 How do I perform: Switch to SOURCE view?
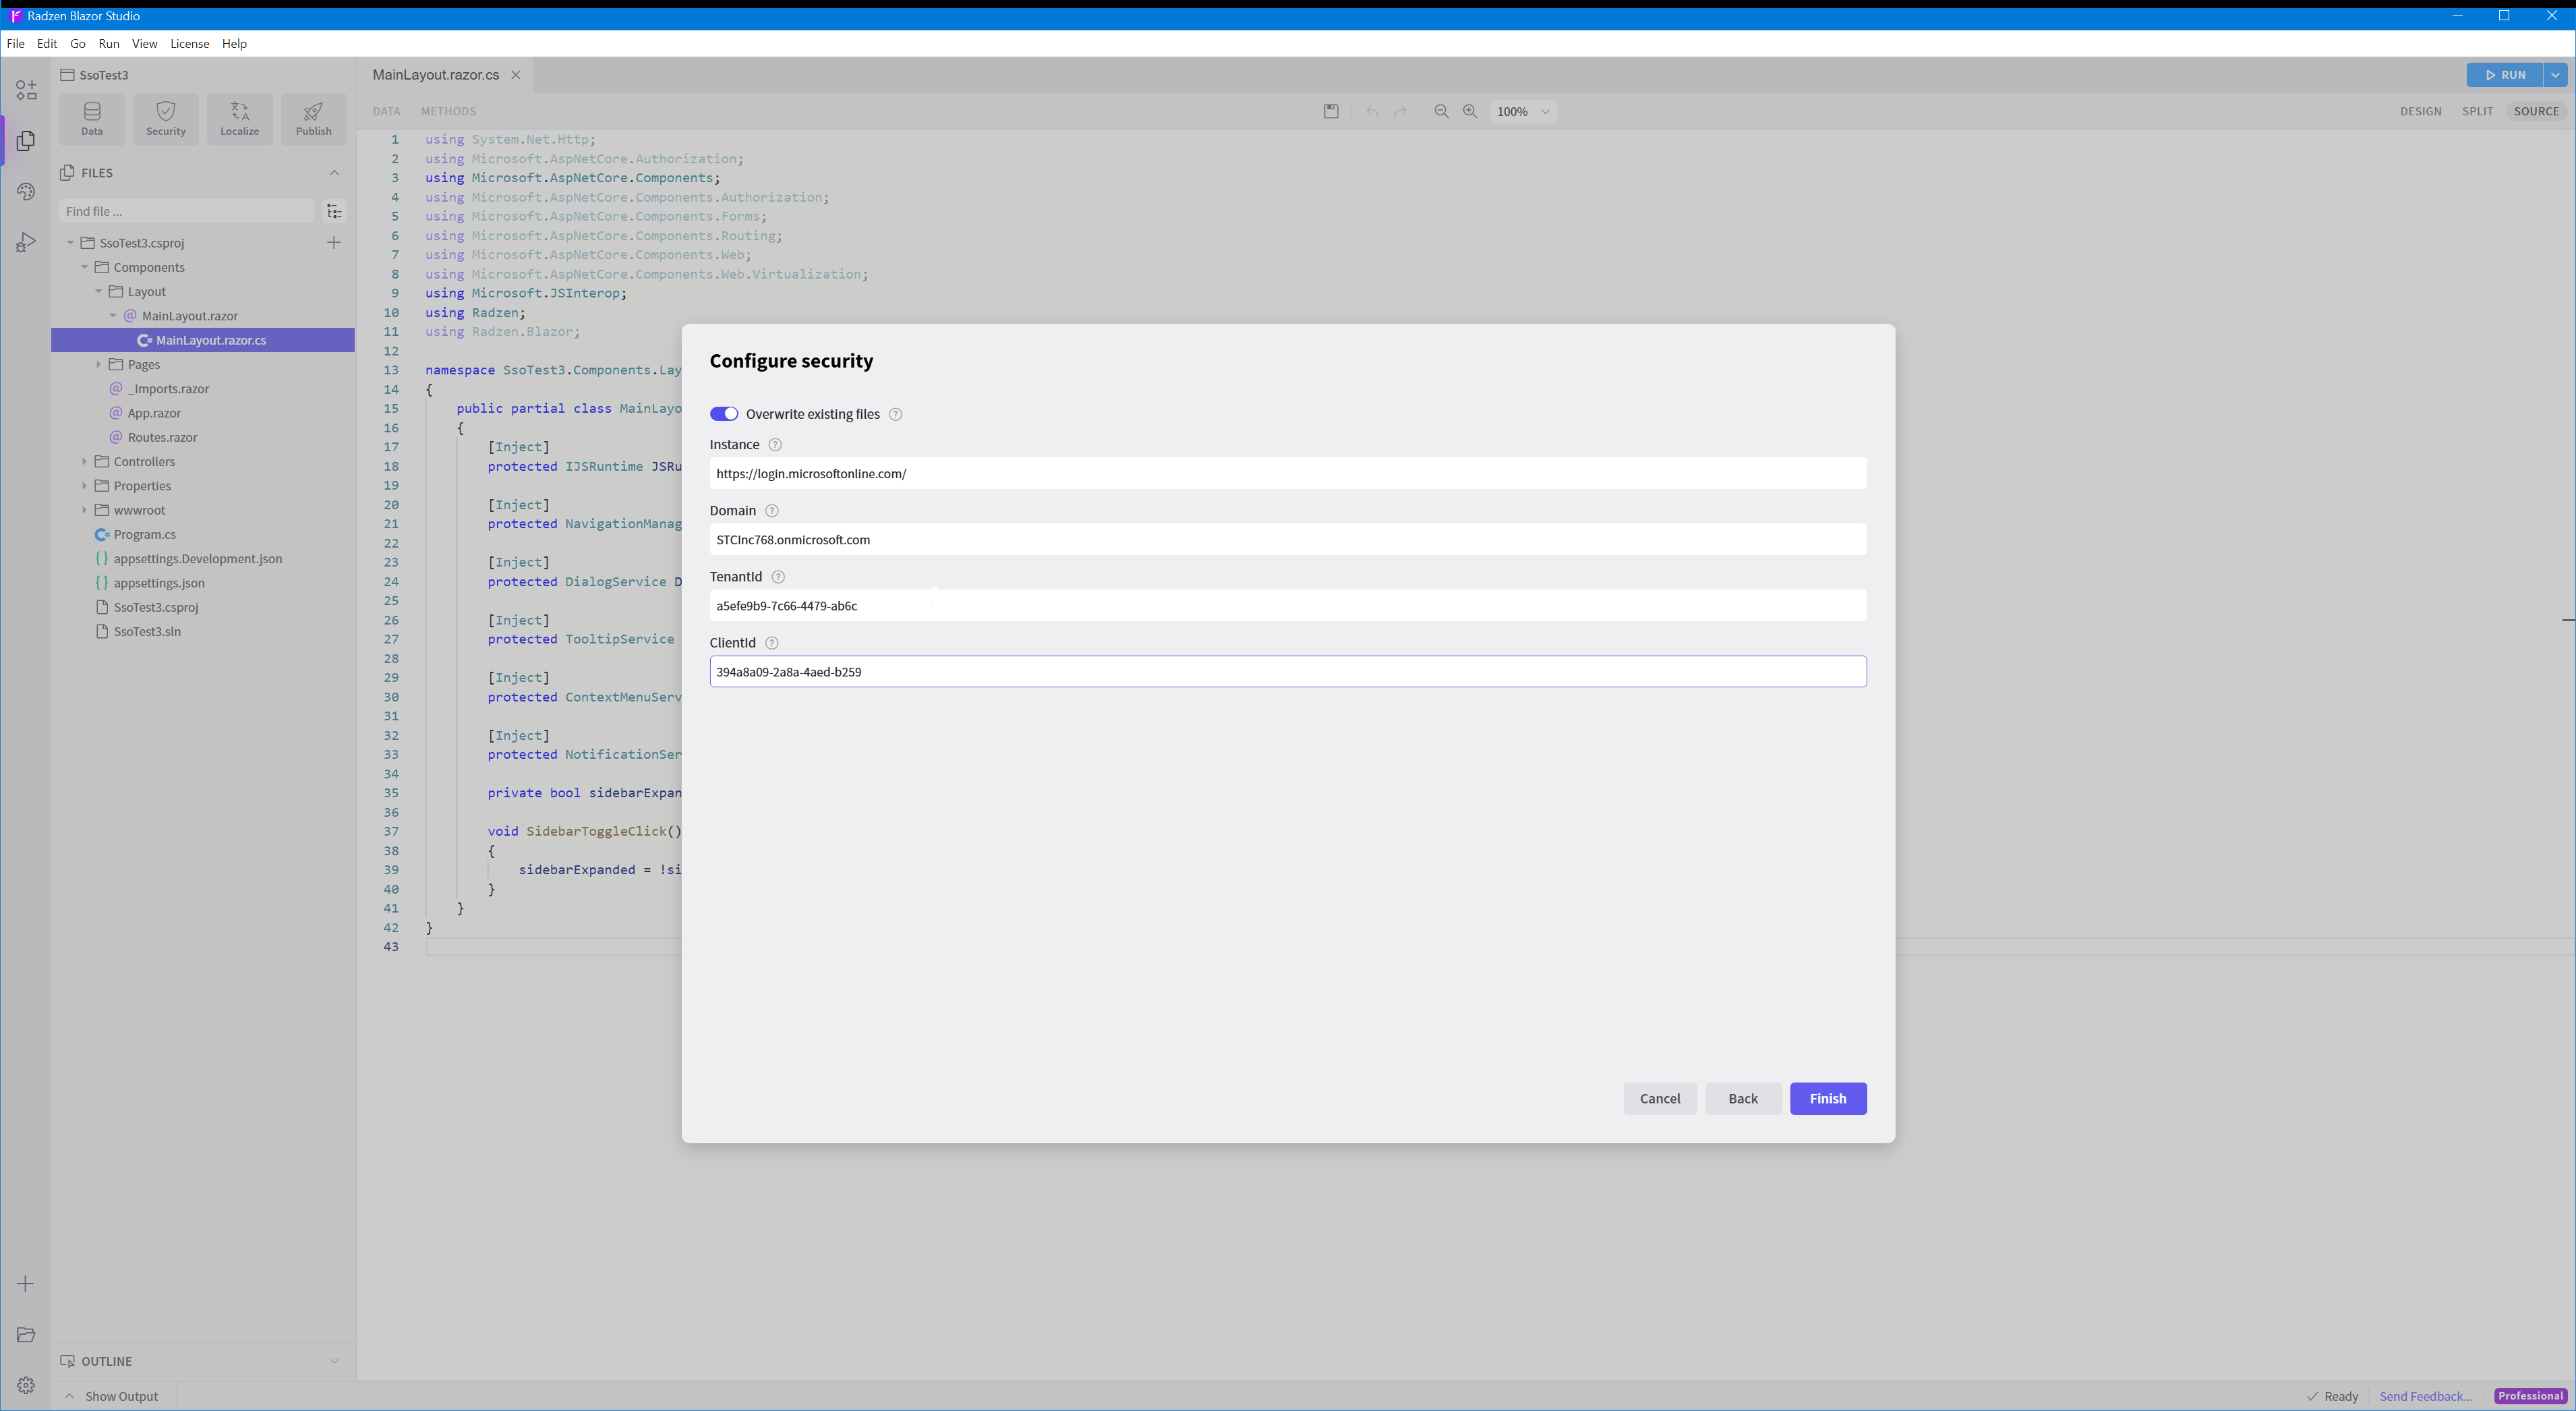click(x=2537, y=112)
